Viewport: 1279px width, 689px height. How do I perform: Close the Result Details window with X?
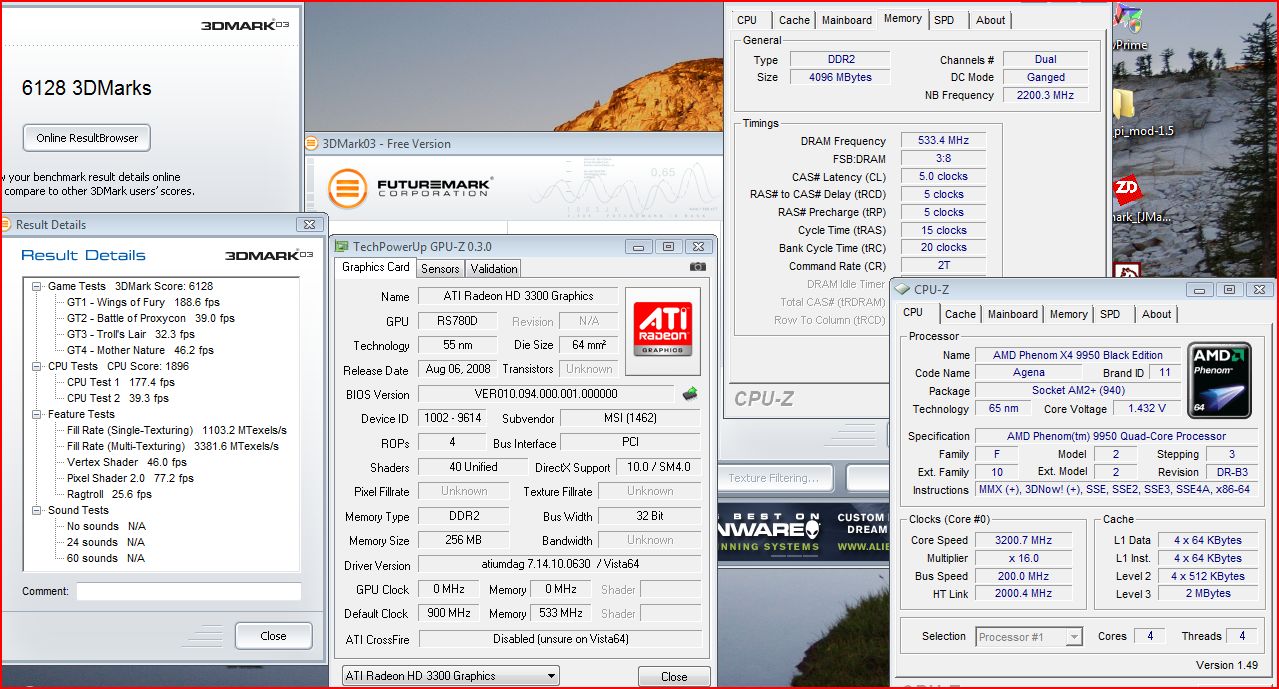(310, 225)
